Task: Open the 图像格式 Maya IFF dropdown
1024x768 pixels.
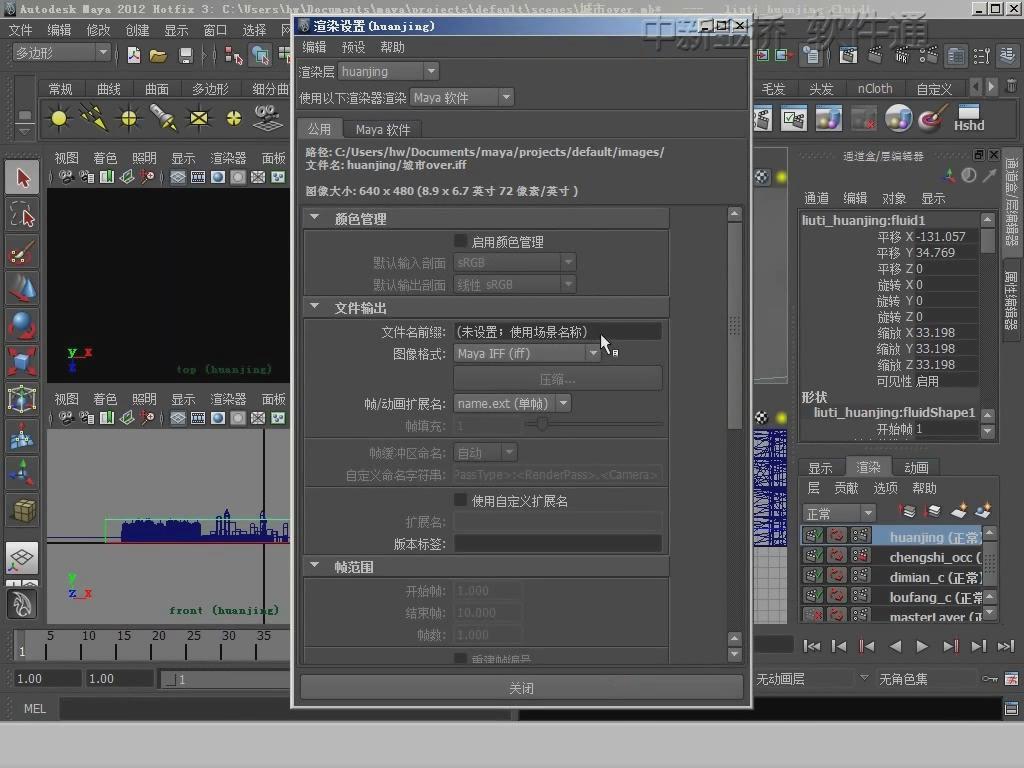Action: coord(526,353)
